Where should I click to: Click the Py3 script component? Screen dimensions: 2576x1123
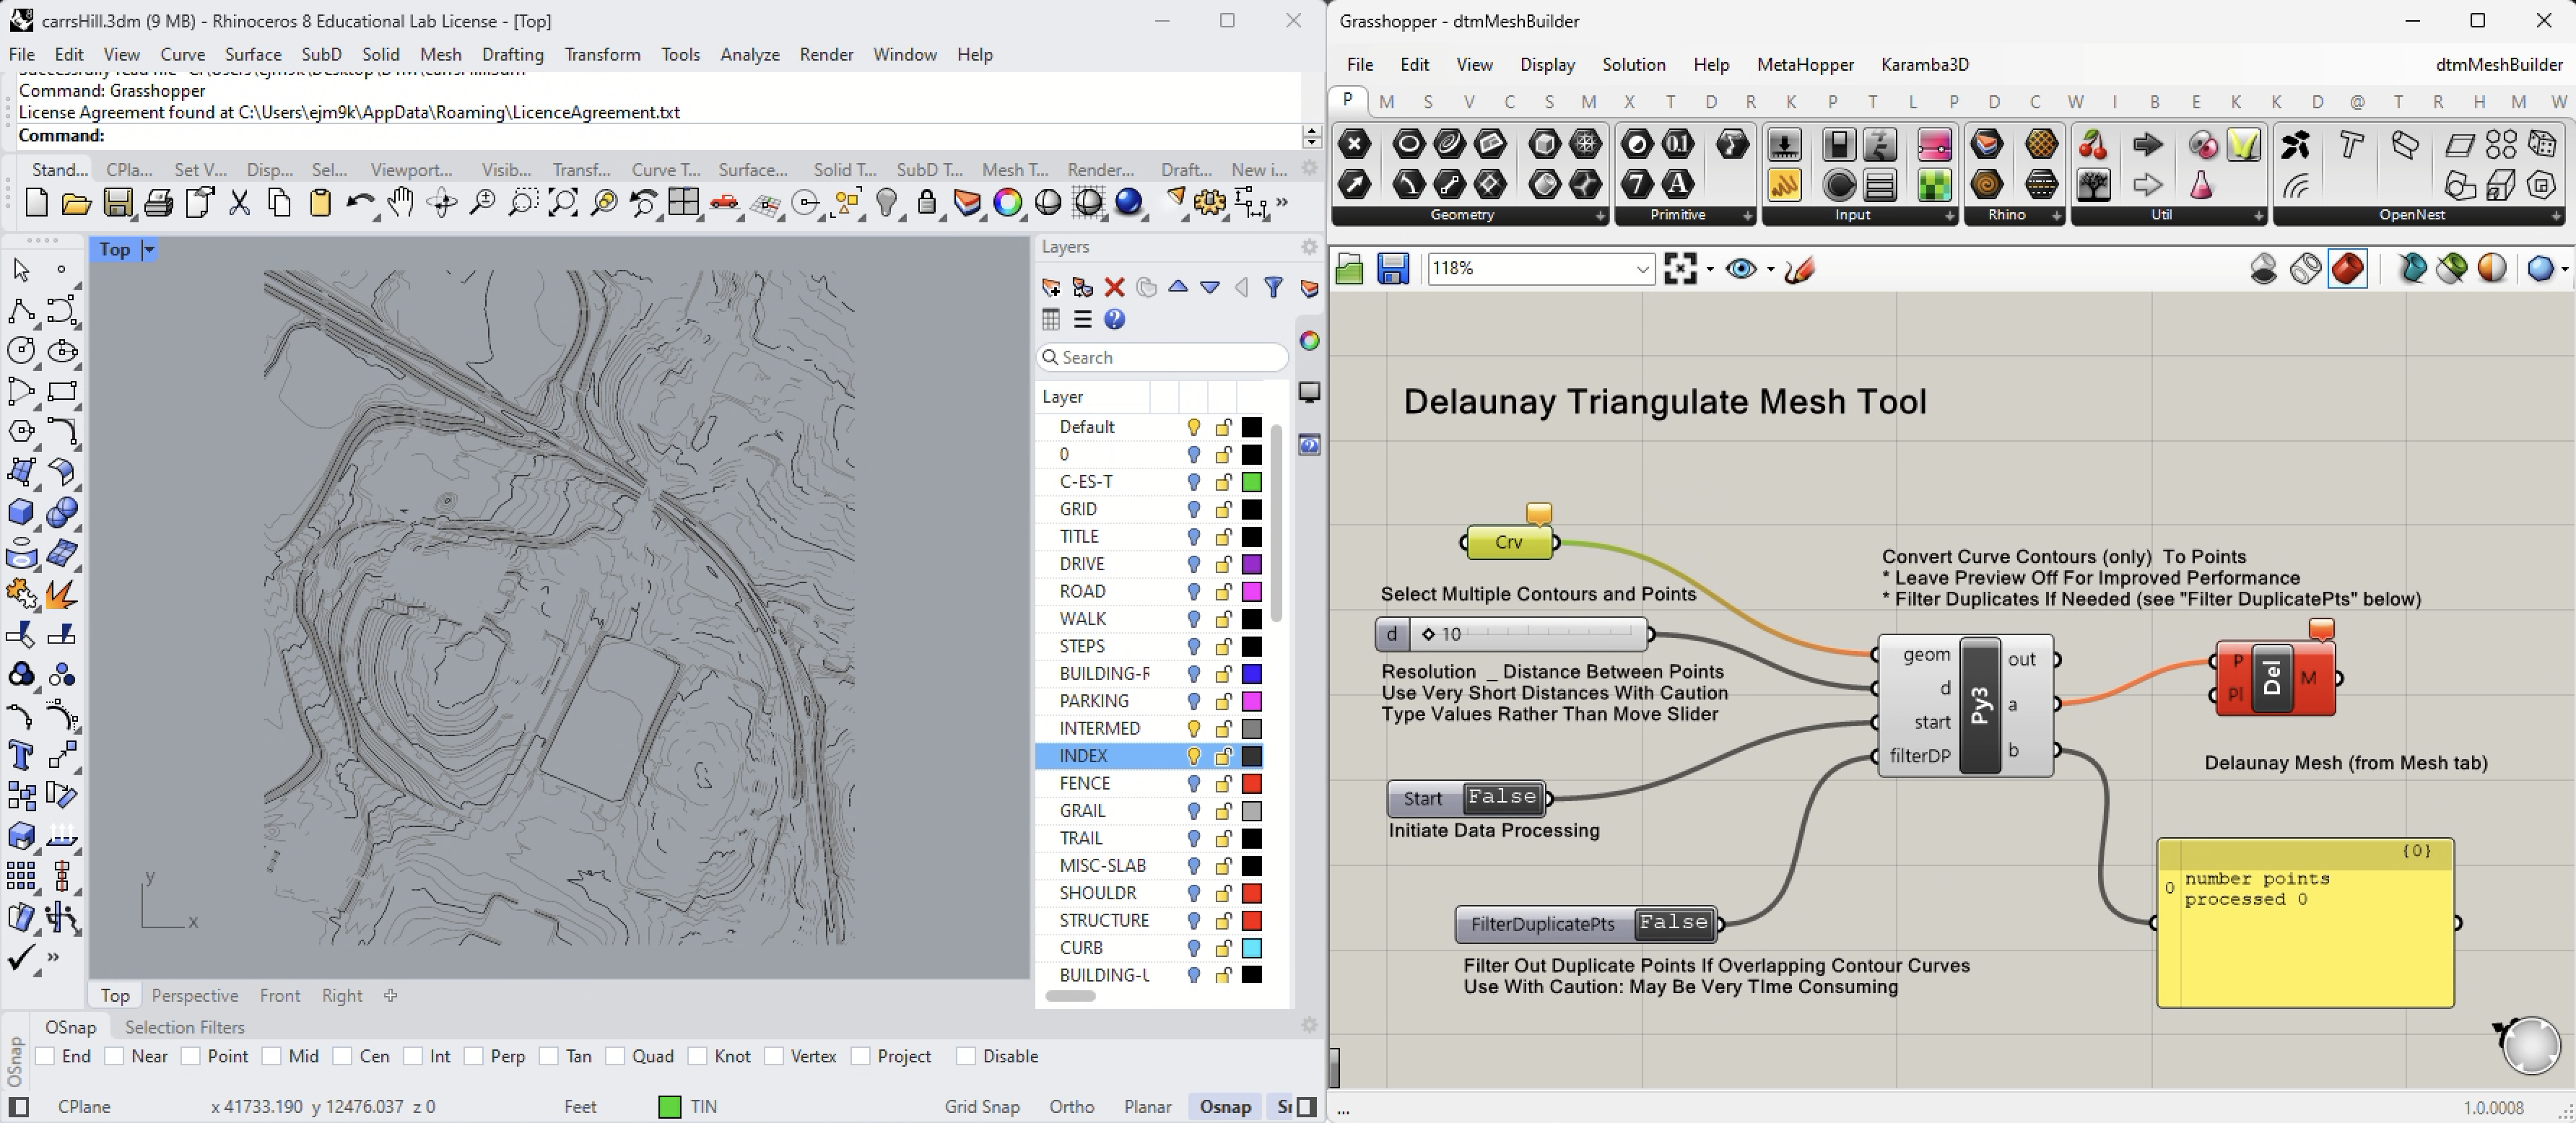tap(1980, 705)
